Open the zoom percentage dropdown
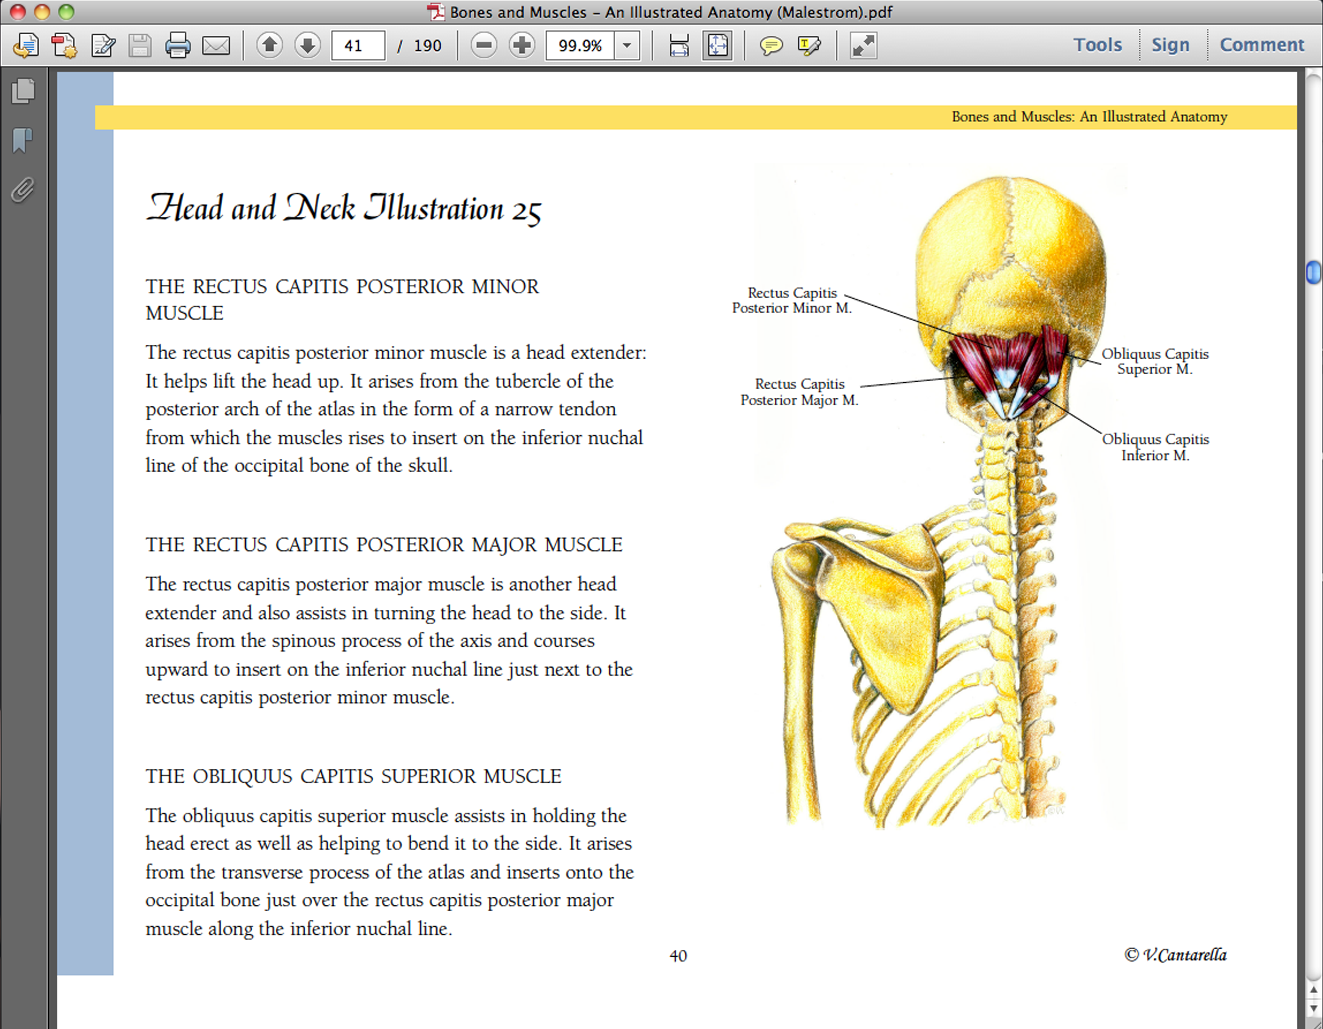 (x=626, y=45)
